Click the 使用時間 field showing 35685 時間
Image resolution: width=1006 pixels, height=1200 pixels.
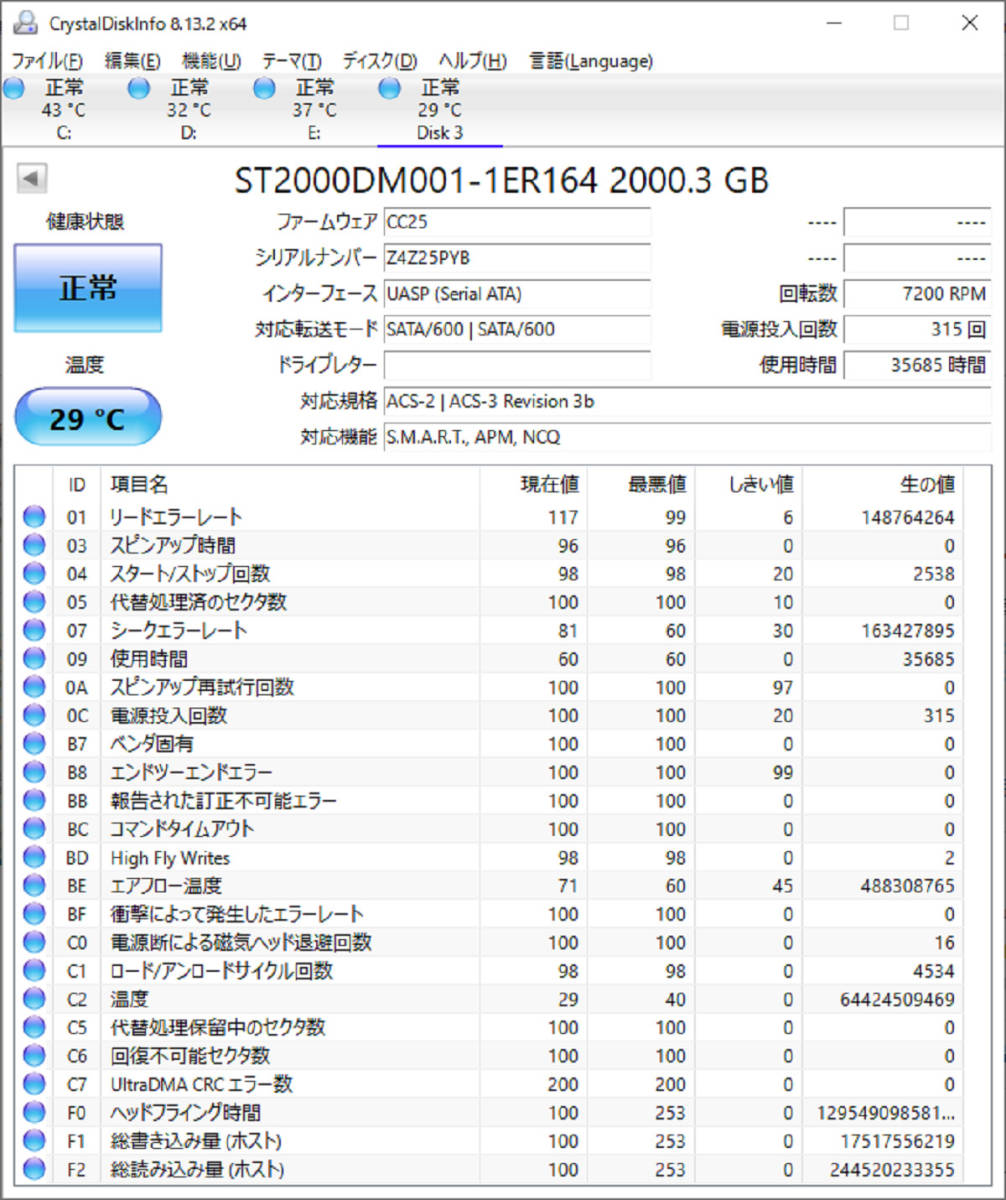(x=917, y=365)
